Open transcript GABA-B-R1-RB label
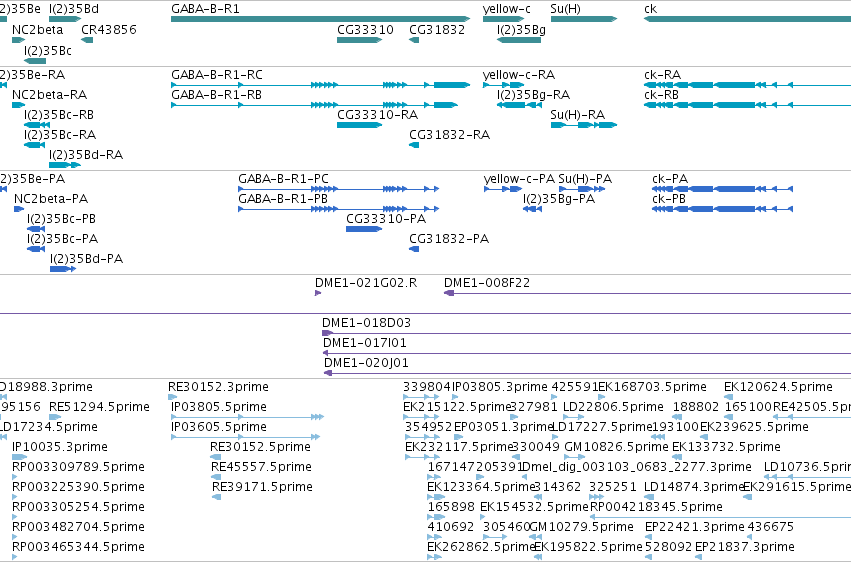Image resolution: width=851 pixels, height=562 pixels. (217, 95)
